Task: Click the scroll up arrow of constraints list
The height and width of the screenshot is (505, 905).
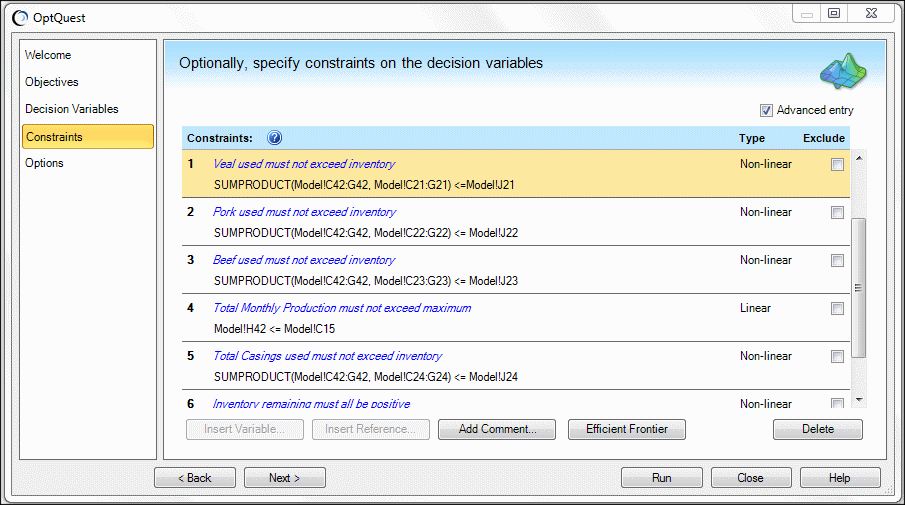Action: tap(859, 158)
